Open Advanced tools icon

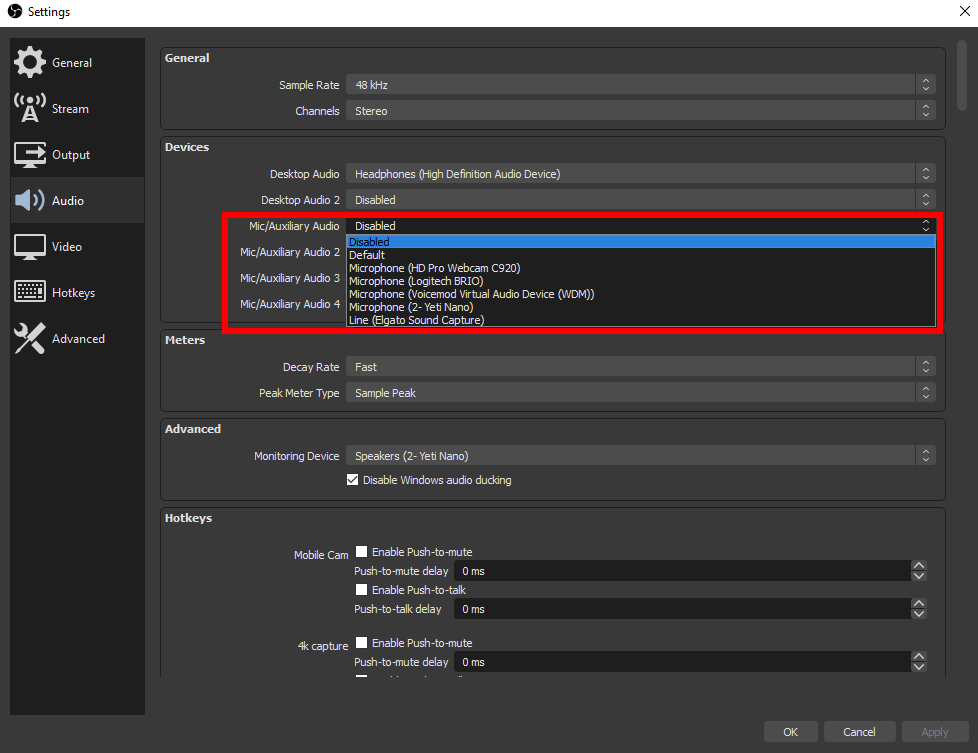pos(30,339)
